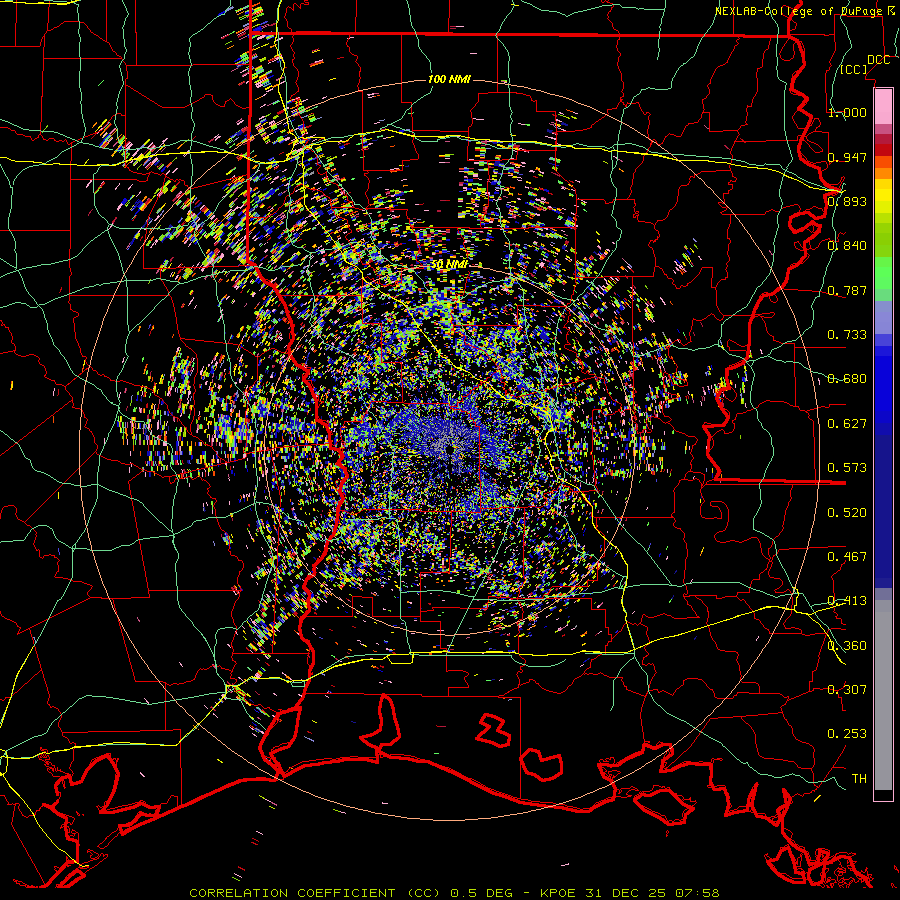The width and height of the screenshot is (900, 900).
Task: Click the (CC) label above the legend
Action: (x=854, y=69)
